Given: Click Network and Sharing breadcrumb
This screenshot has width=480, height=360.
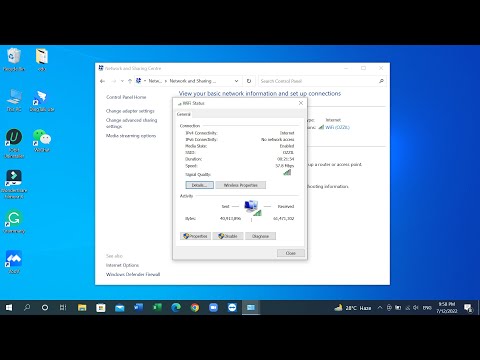Looking at the screenshot, I should click(193, 81).
